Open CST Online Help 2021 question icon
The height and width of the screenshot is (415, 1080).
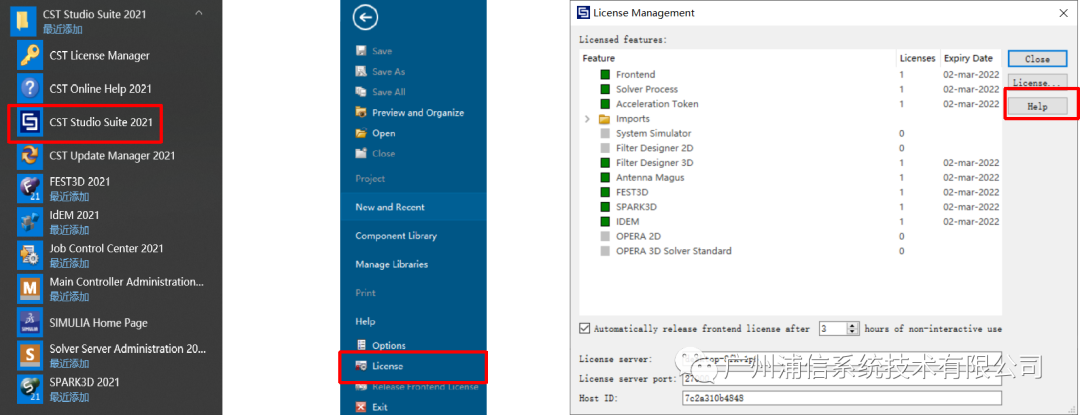pos(30,89)
